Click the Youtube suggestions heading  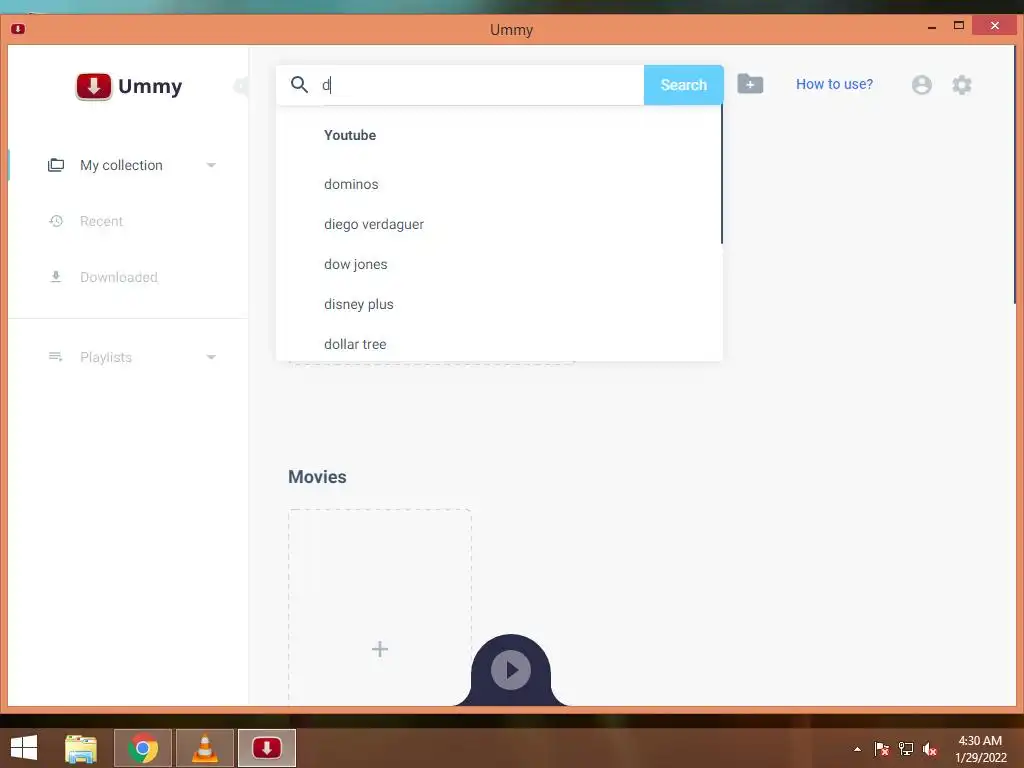point(350,135)
